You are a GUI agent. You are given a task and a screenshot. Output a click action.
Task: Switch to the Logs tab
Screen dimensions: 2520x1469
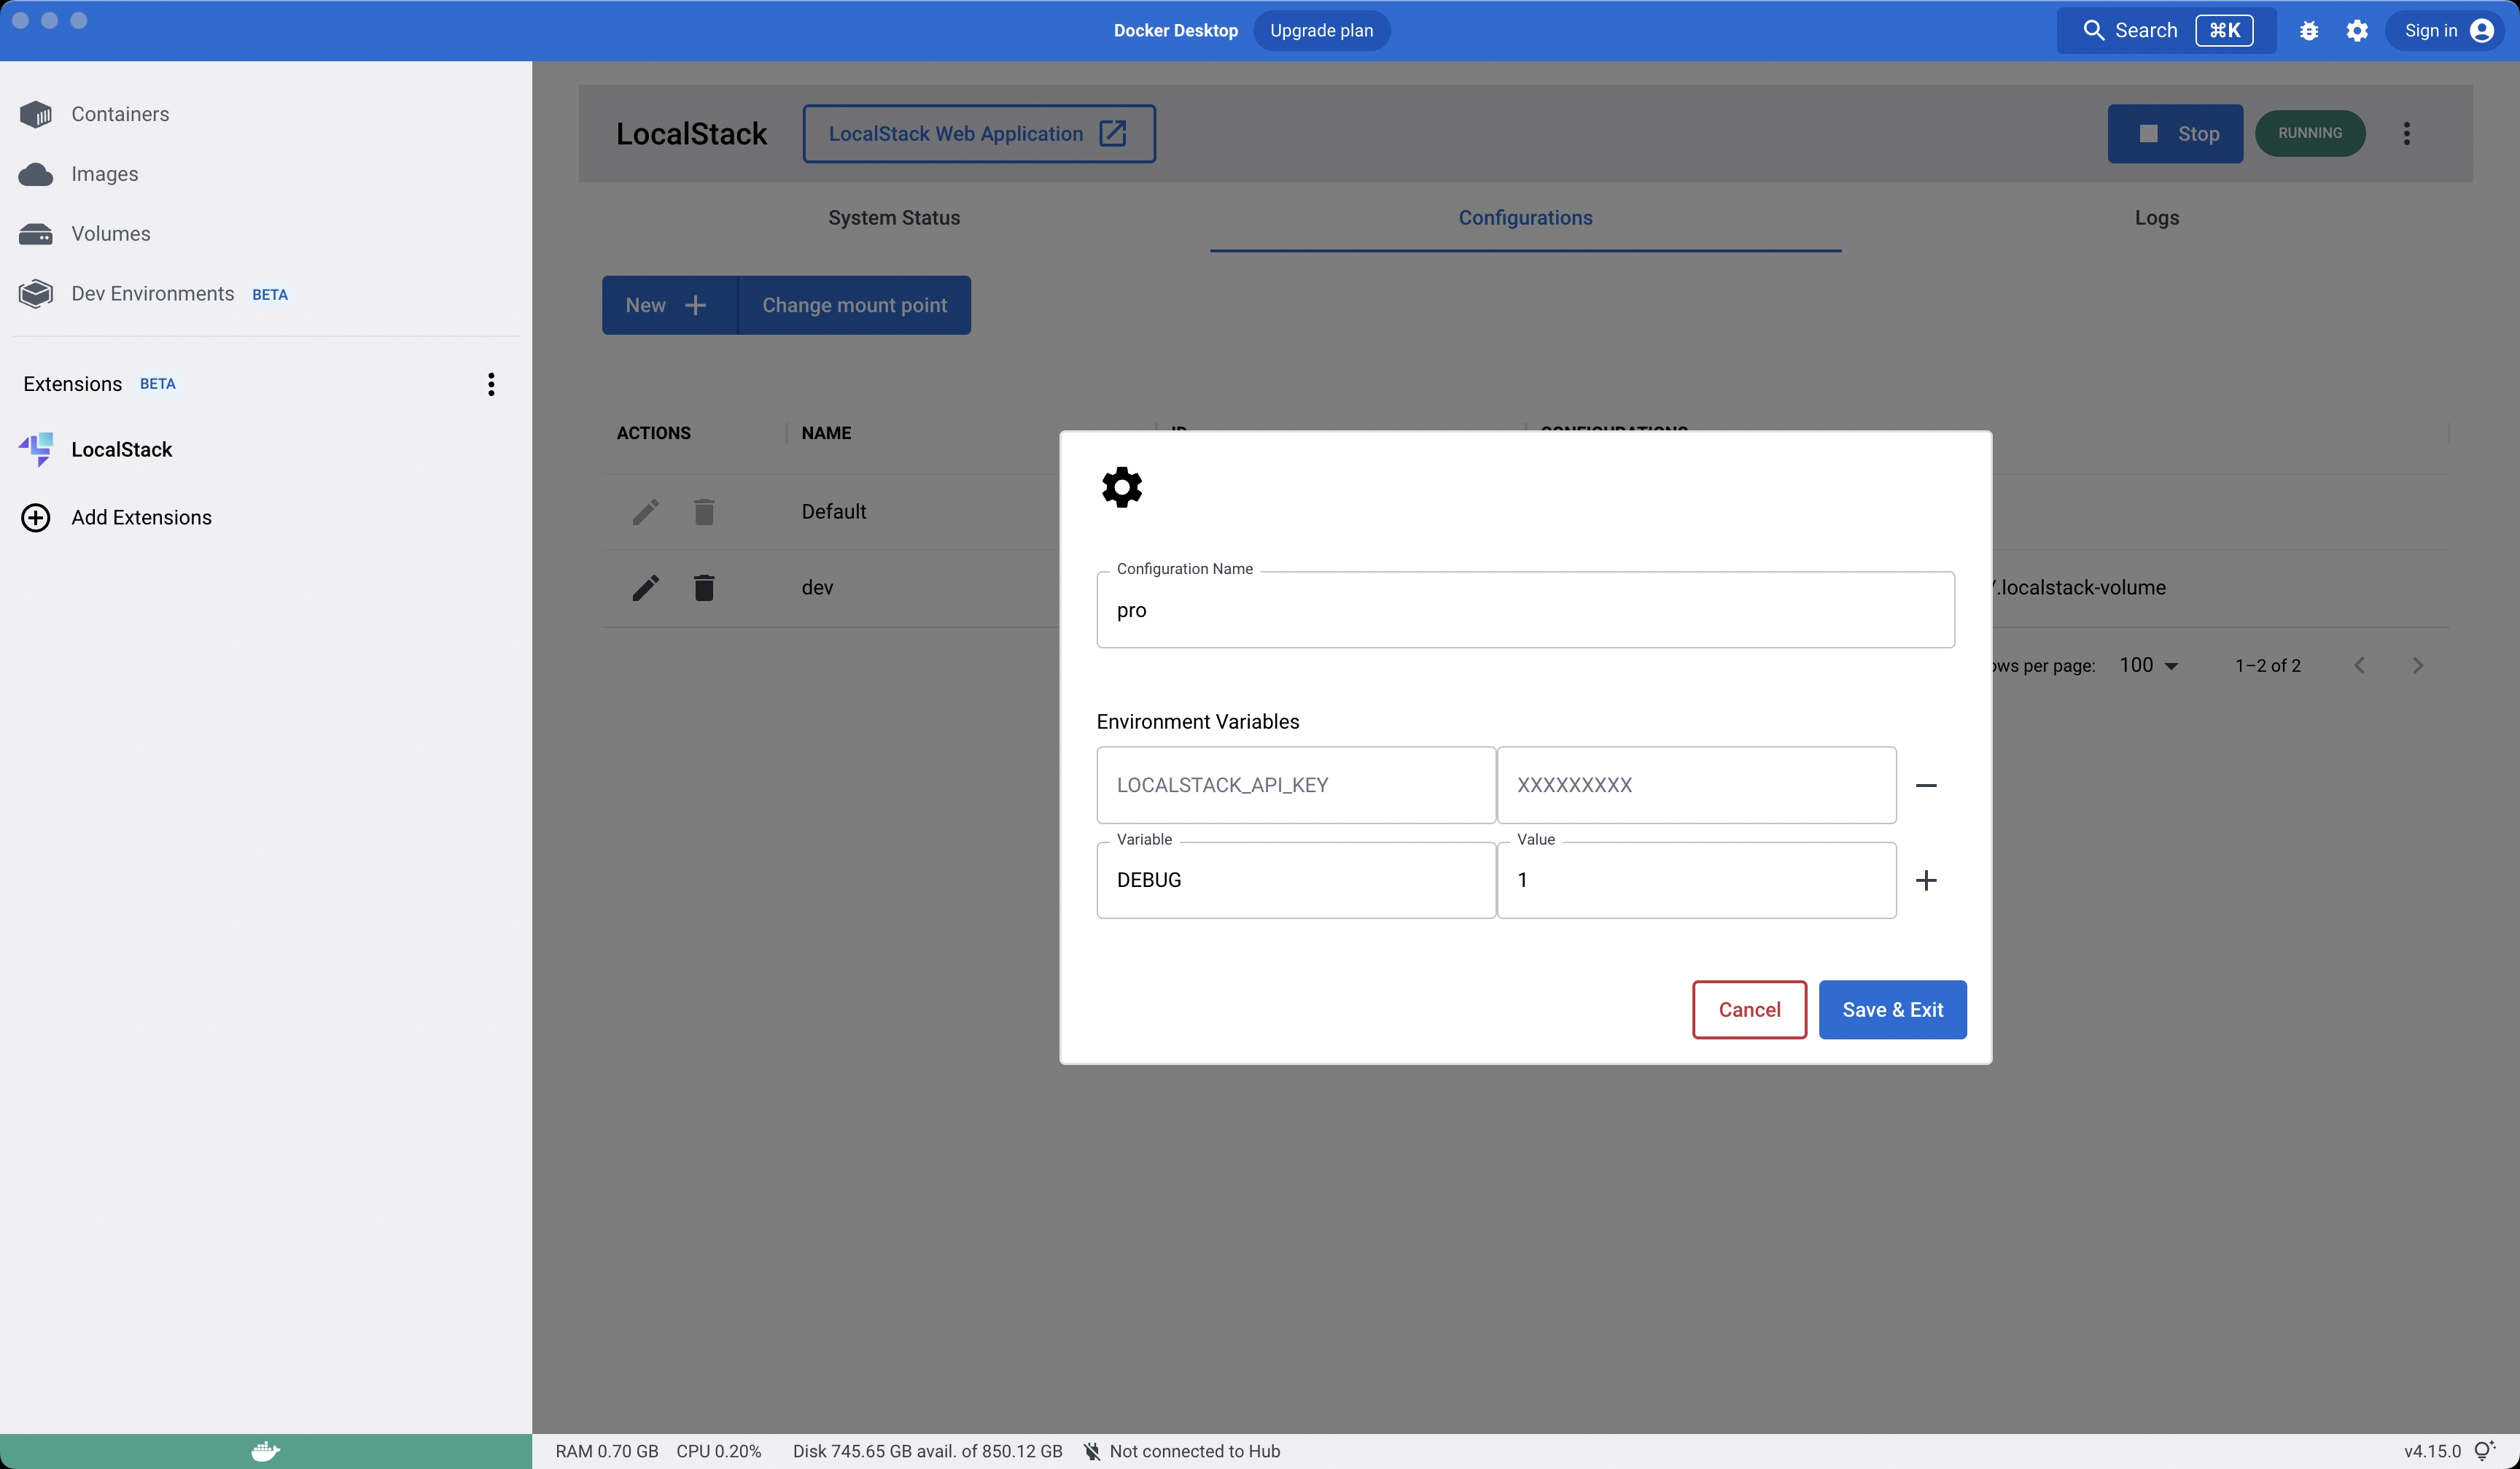[2157, 217]
